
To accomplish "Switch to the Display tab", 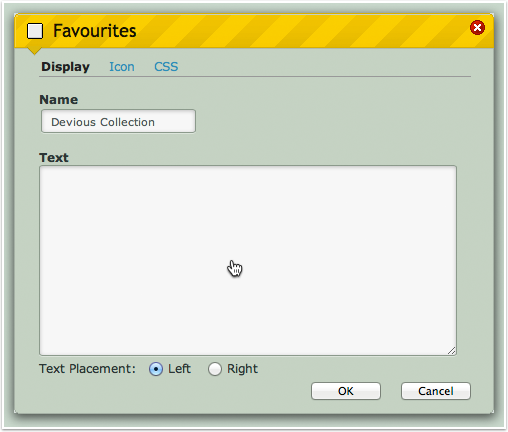I will [65, 67].
